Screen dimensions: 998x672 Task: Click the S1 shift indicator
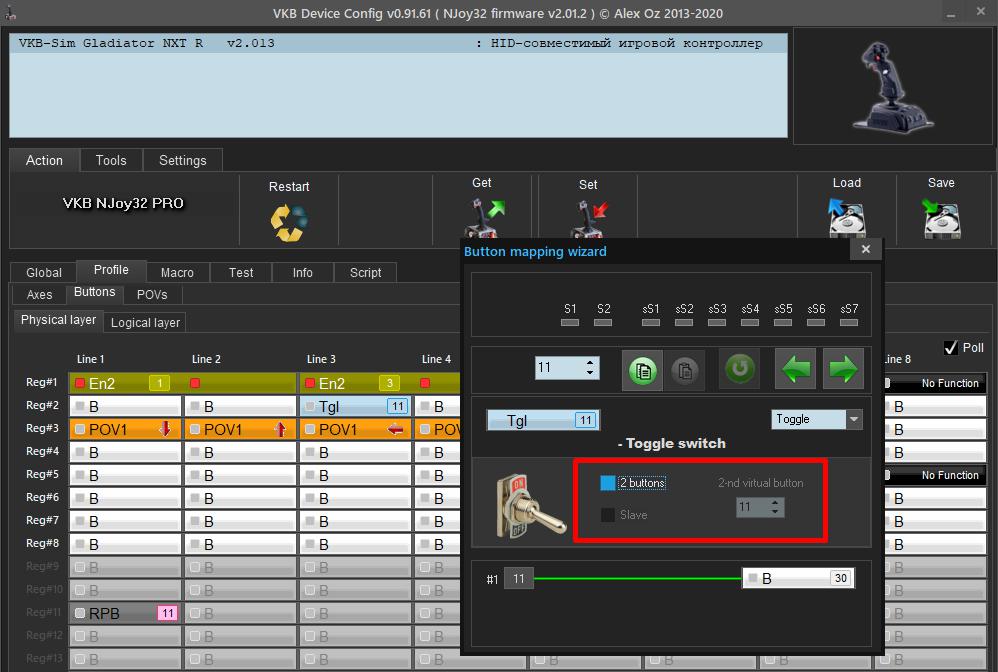(570, 323)
